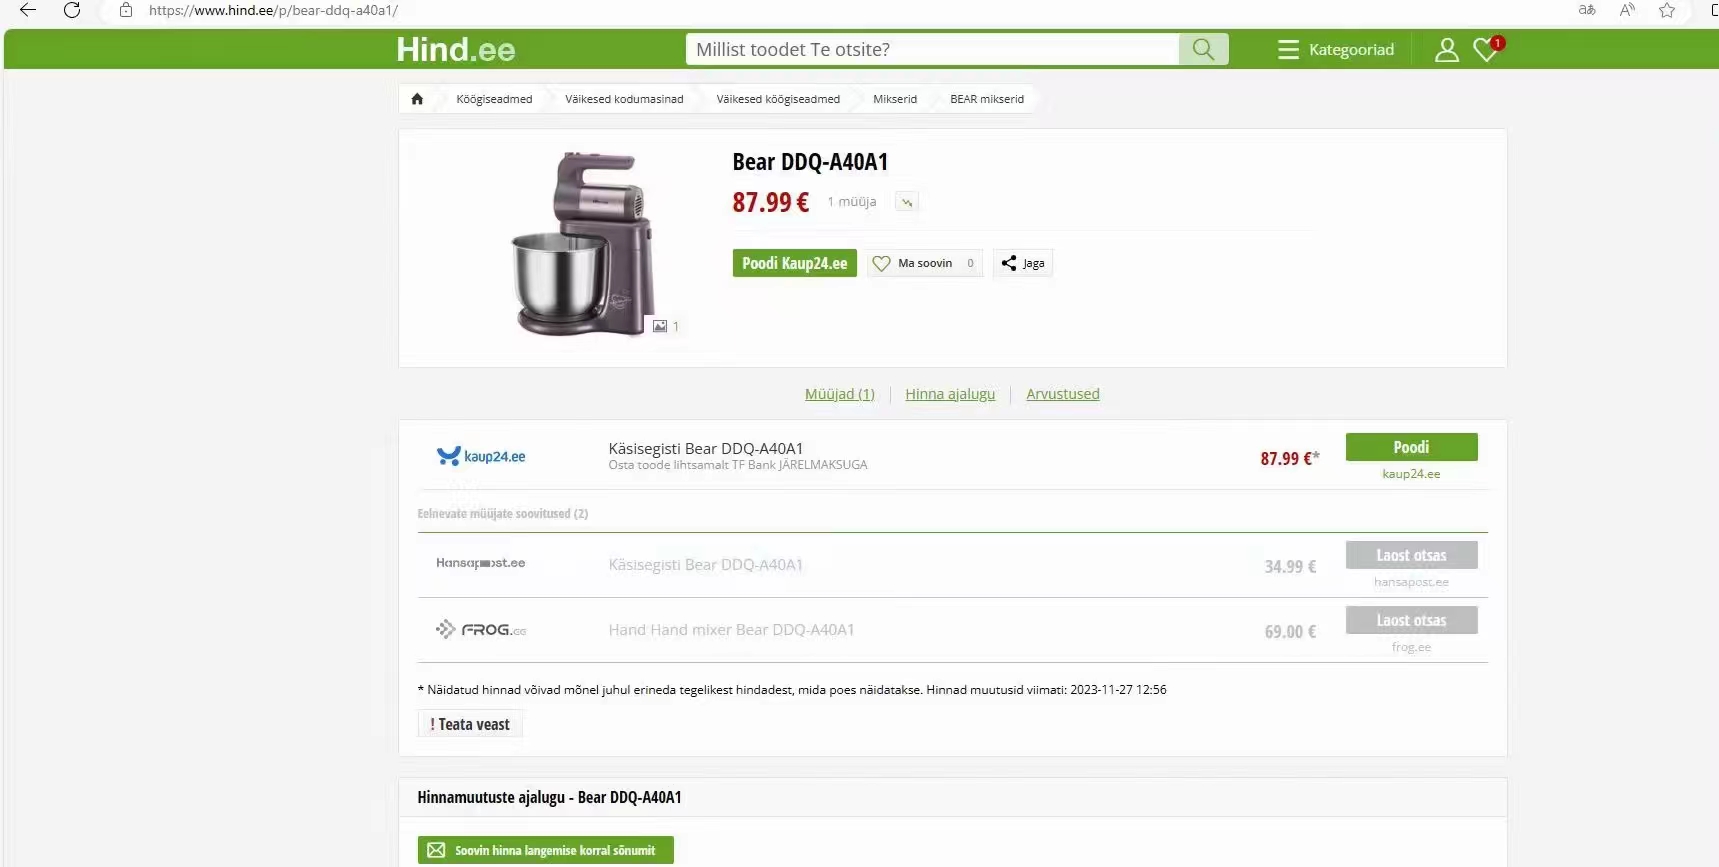The height and width of the screenshot is (867, 1719).
Task: Jump to the Hinna ajalugu section
Action: (x=950, y=394)
